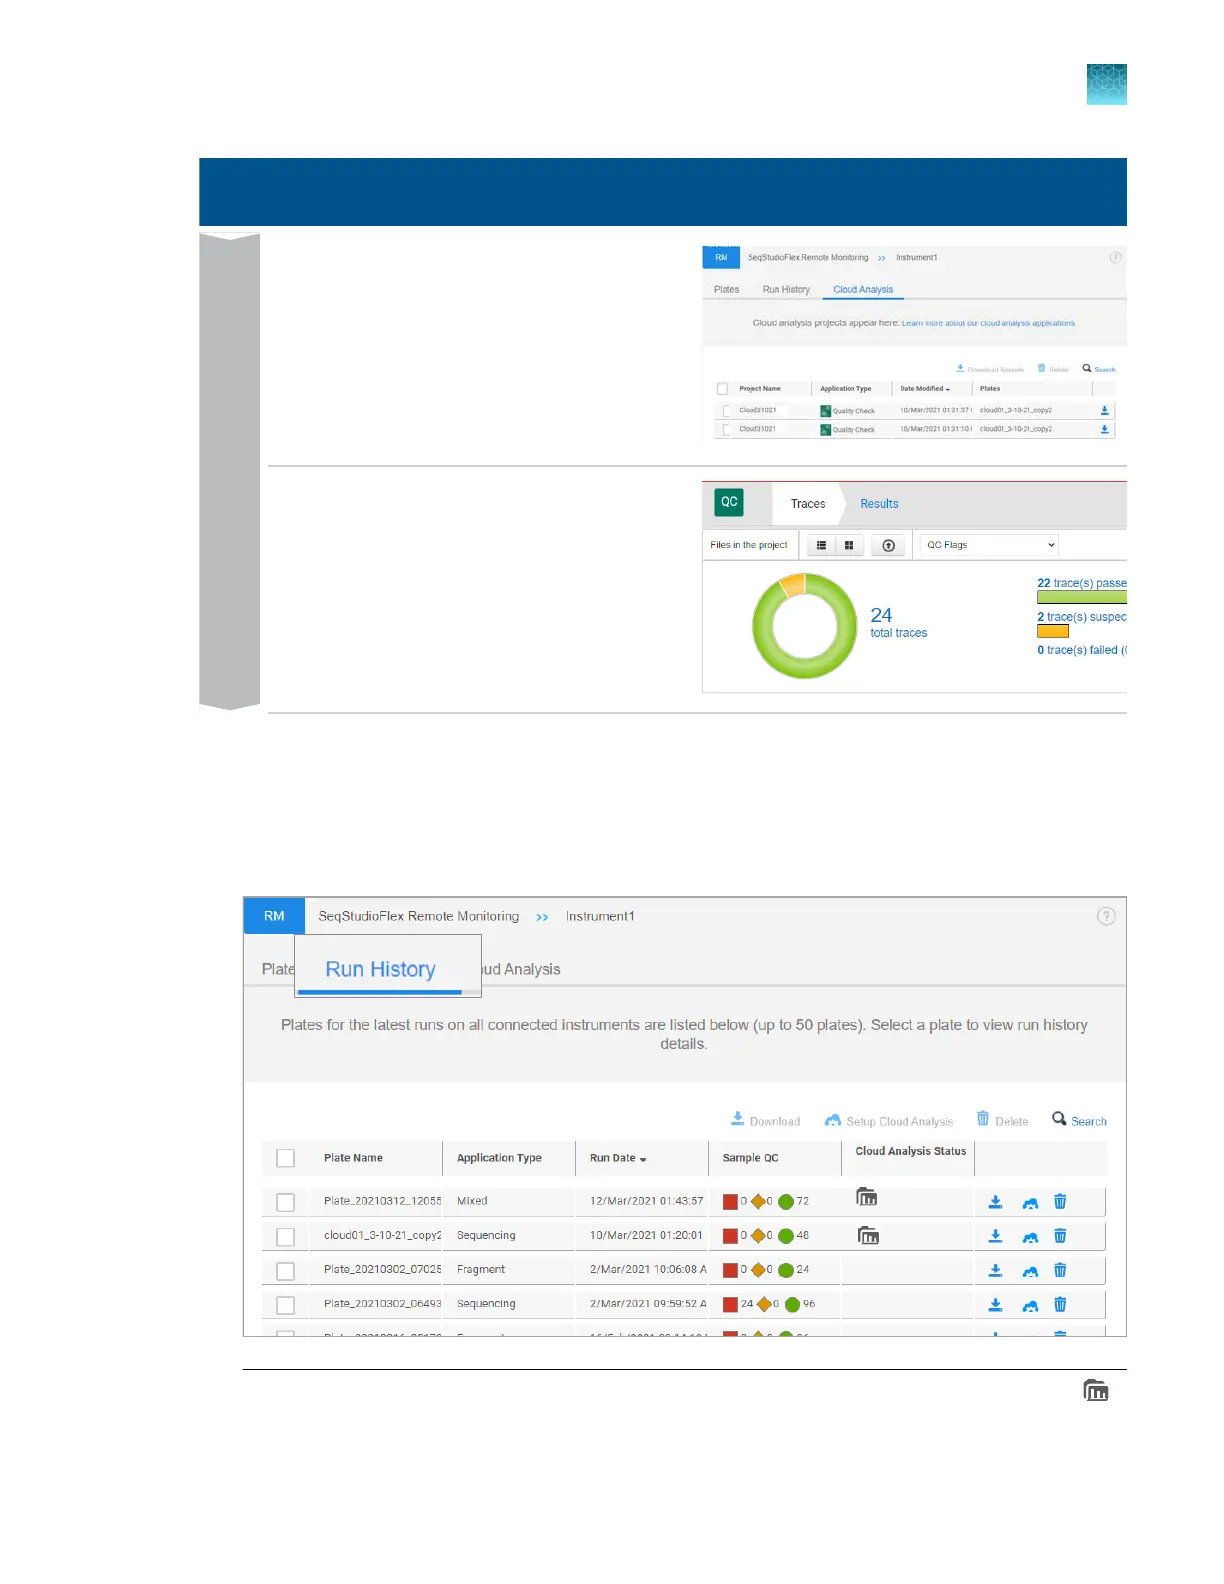The image size is (1224, 1584).
Task: Select the underlined Cloud Analysis tab
Action: [x=863, y=289]
